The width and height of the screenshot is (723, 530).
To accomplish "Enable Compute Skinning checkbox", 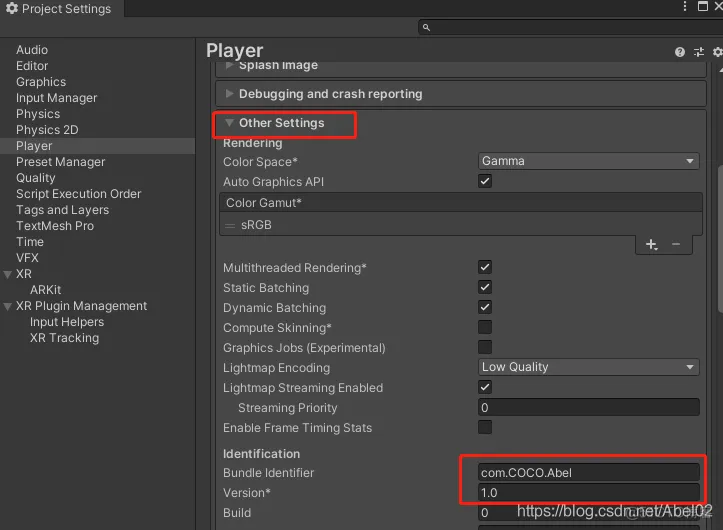I will pyautogui.click(x=485, y=327).
